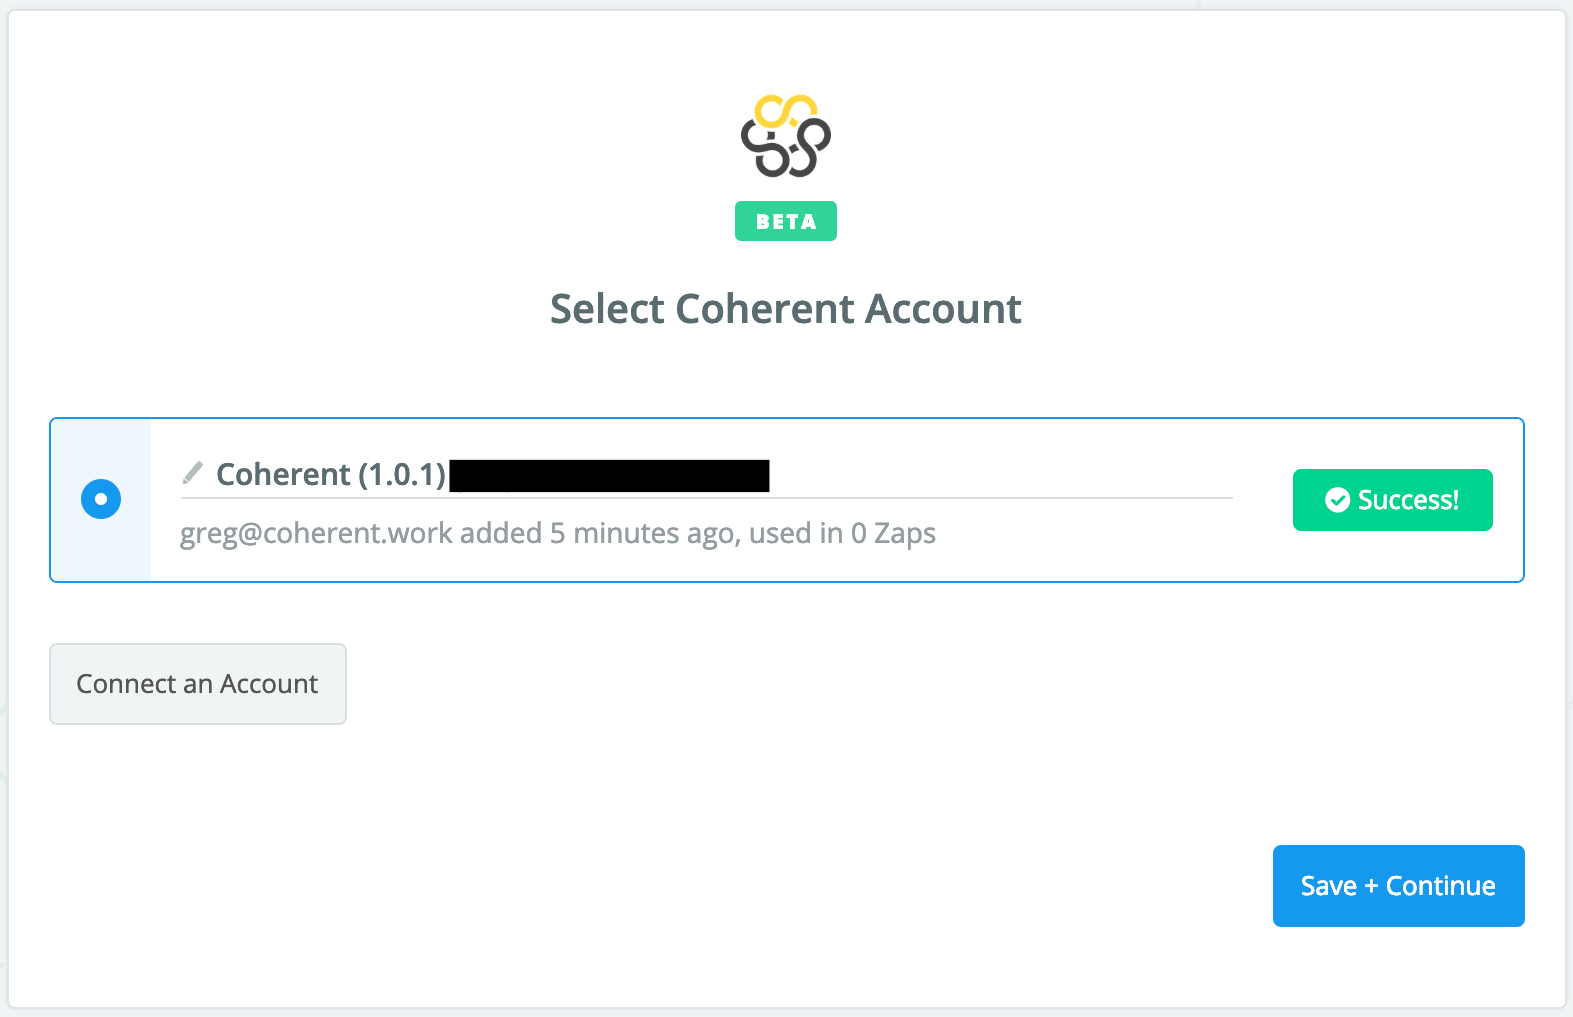Click the pencil edit icon
The height and width of the screenshot is (1017, 1573).
pos(192,473)
